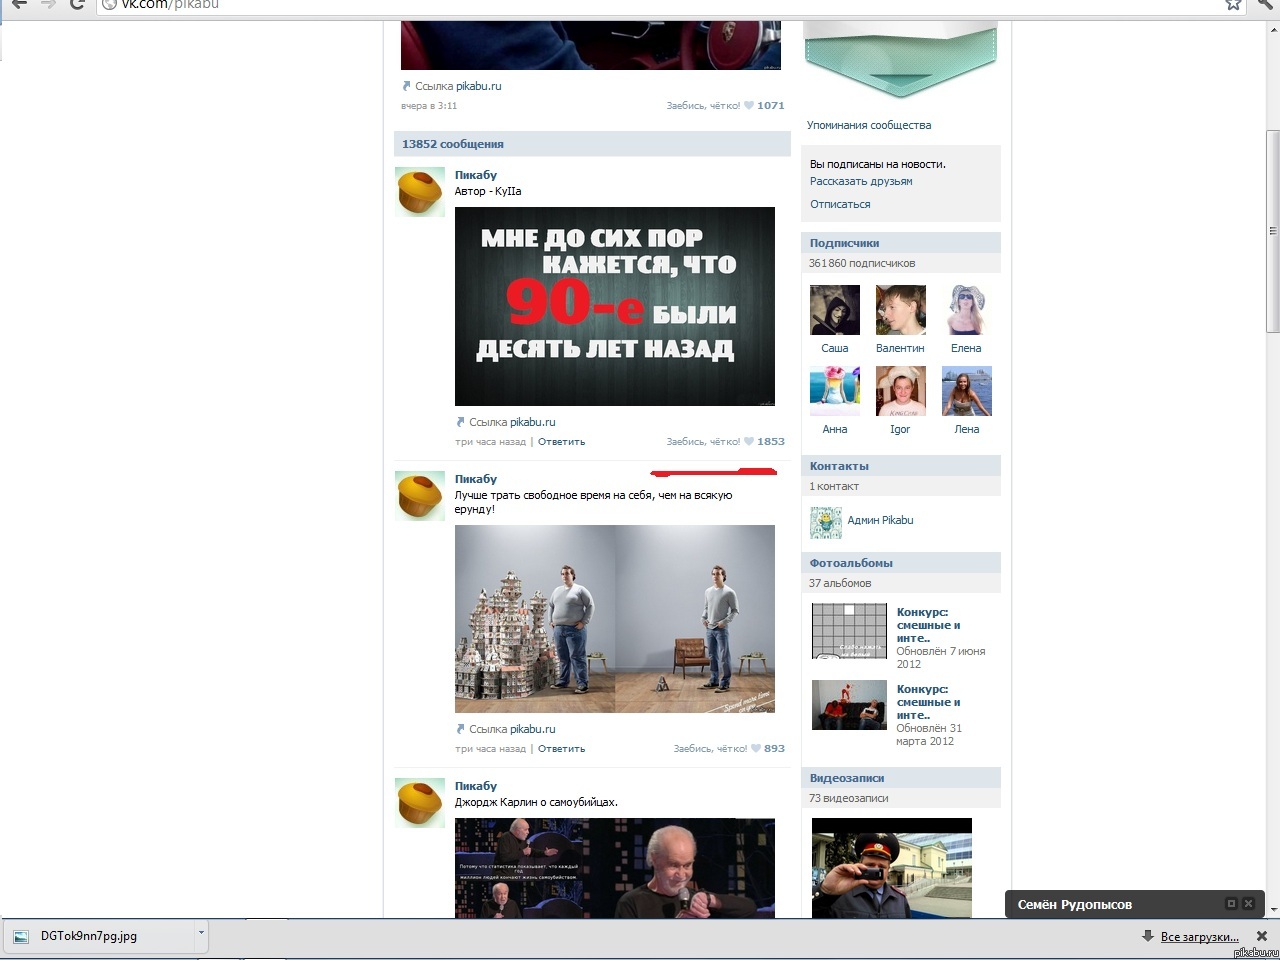This screenshot has height=960, width=1280.
Task: Open dropdown arrow for DGTok9nn7pg.jpg download
Action: tap(201, 933)
